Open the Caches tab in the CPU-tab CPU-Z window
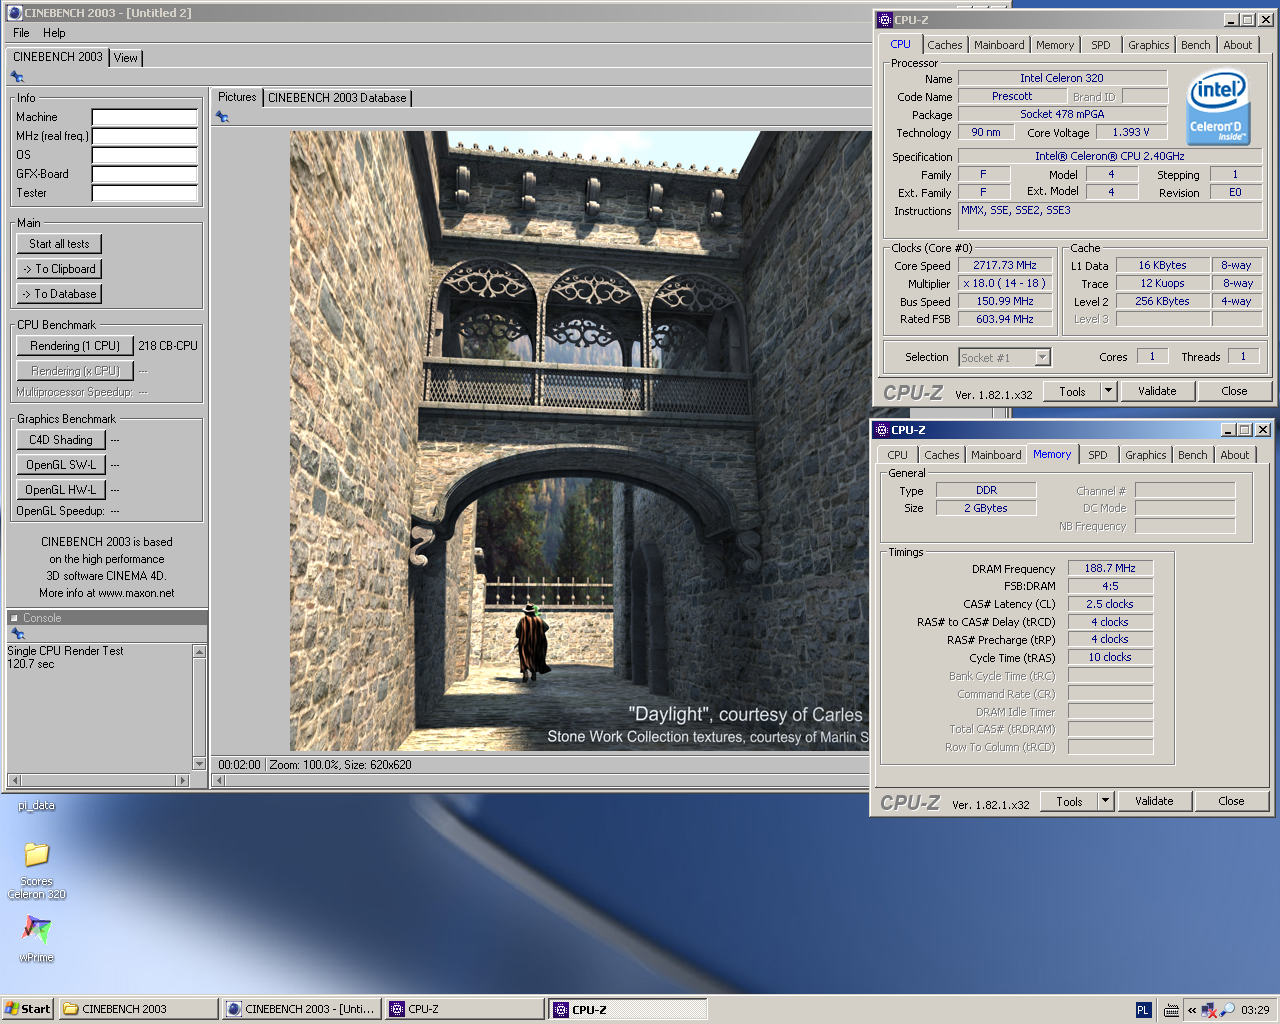This screenshot has height=1024, width=1280. 945,45
